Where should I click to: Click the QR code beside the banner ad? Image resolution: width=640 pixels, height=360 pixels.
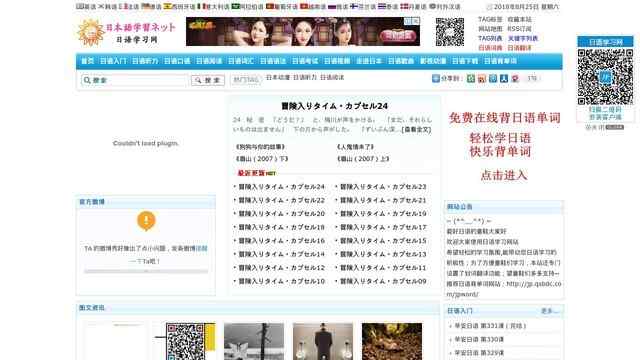(449, 32)
